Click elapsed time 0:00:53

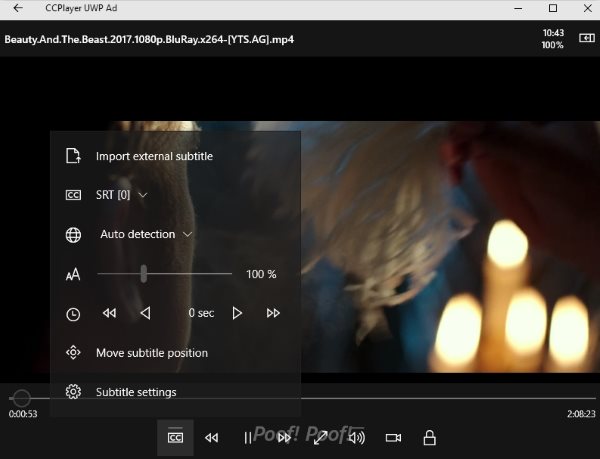tap(23, 414)
